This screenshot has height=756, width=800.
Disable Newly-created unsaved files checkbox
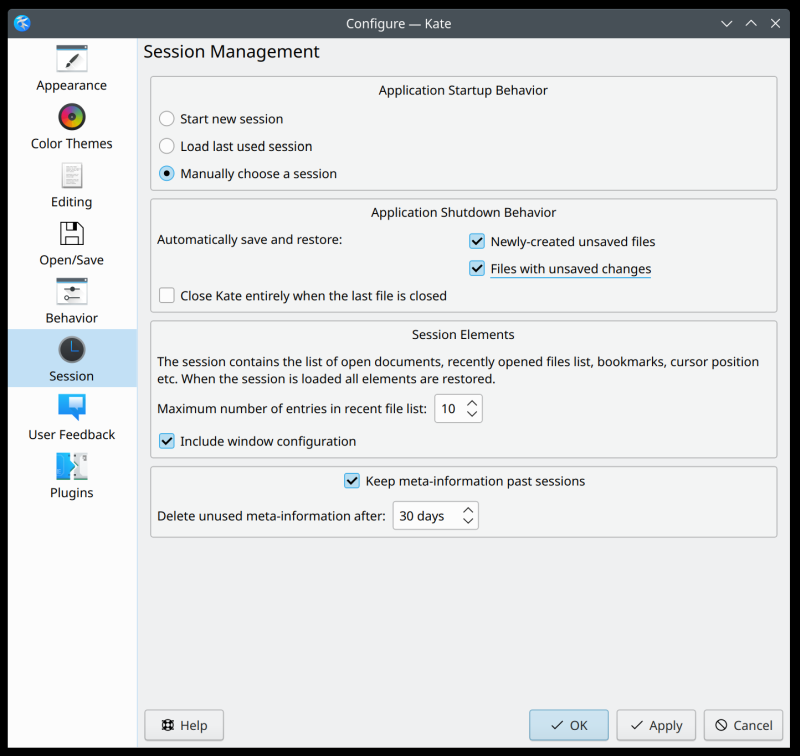click(477, 241)
